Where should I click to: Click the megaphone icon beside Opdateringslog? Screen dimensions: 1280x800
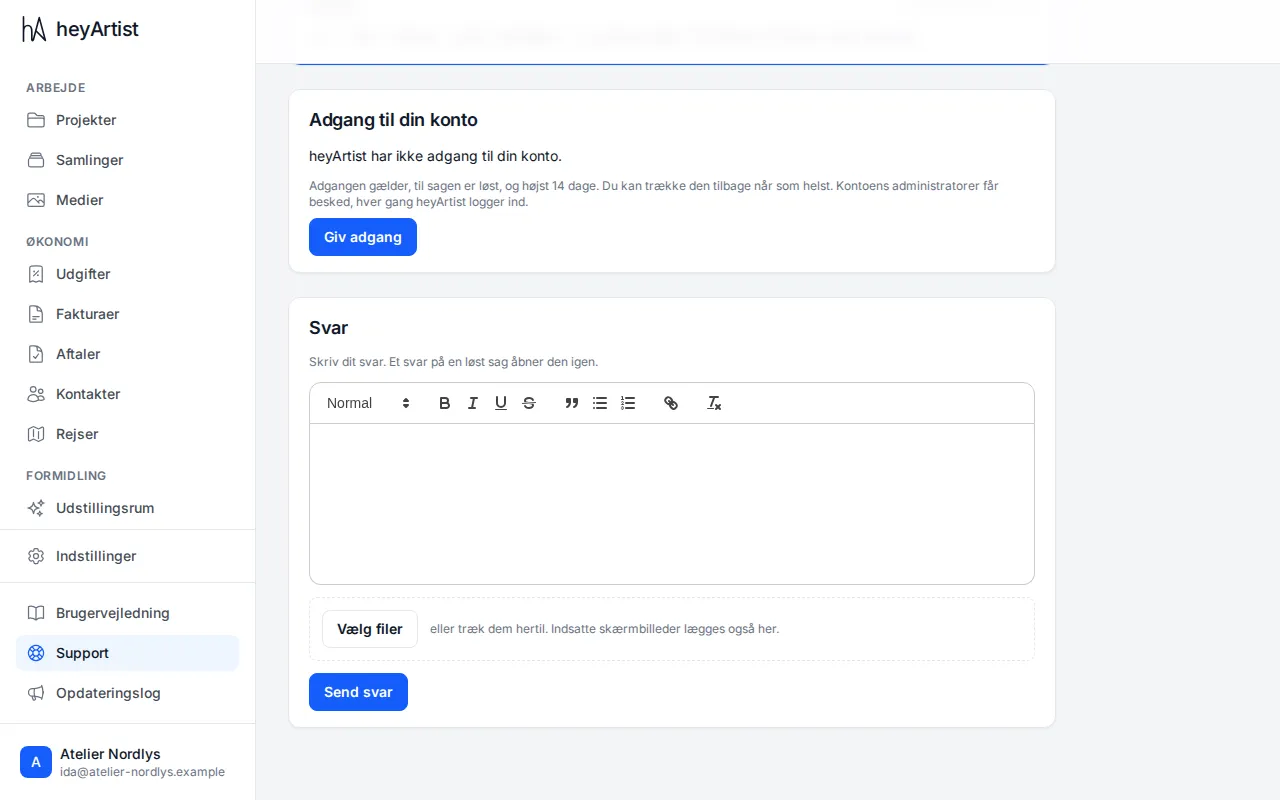click(36, 693)
